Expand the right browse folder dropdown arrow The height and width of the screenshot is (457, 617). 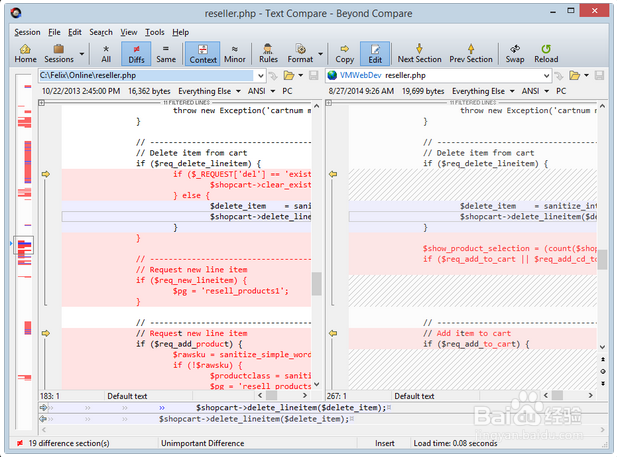[x=586, y=75]
